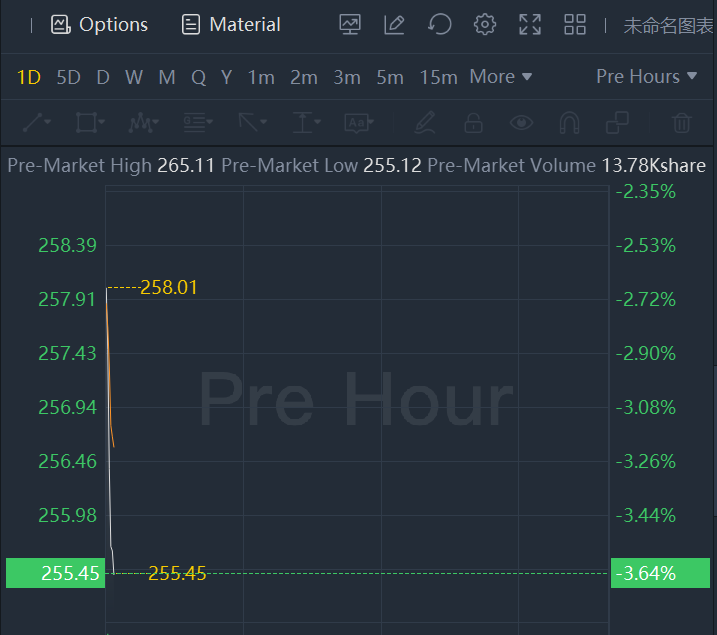Viewport: 717px width, 635px height.
Task: Expand the chart to fullscreen
Action: pos(530,25)
